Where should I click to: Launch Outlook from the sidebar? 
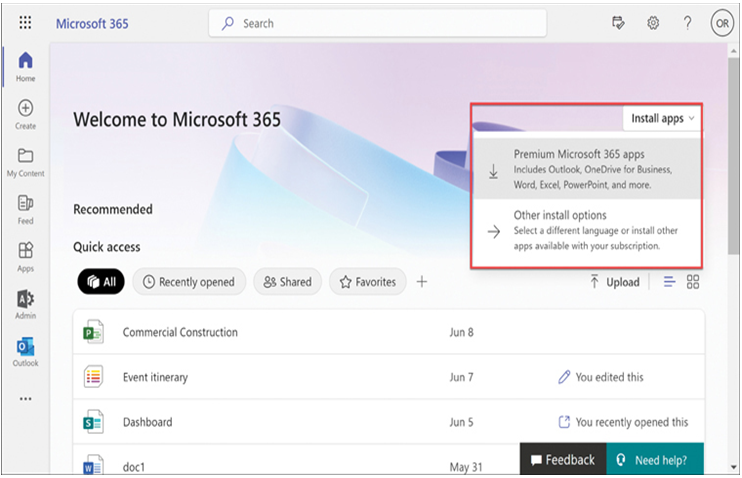(26, 352)
